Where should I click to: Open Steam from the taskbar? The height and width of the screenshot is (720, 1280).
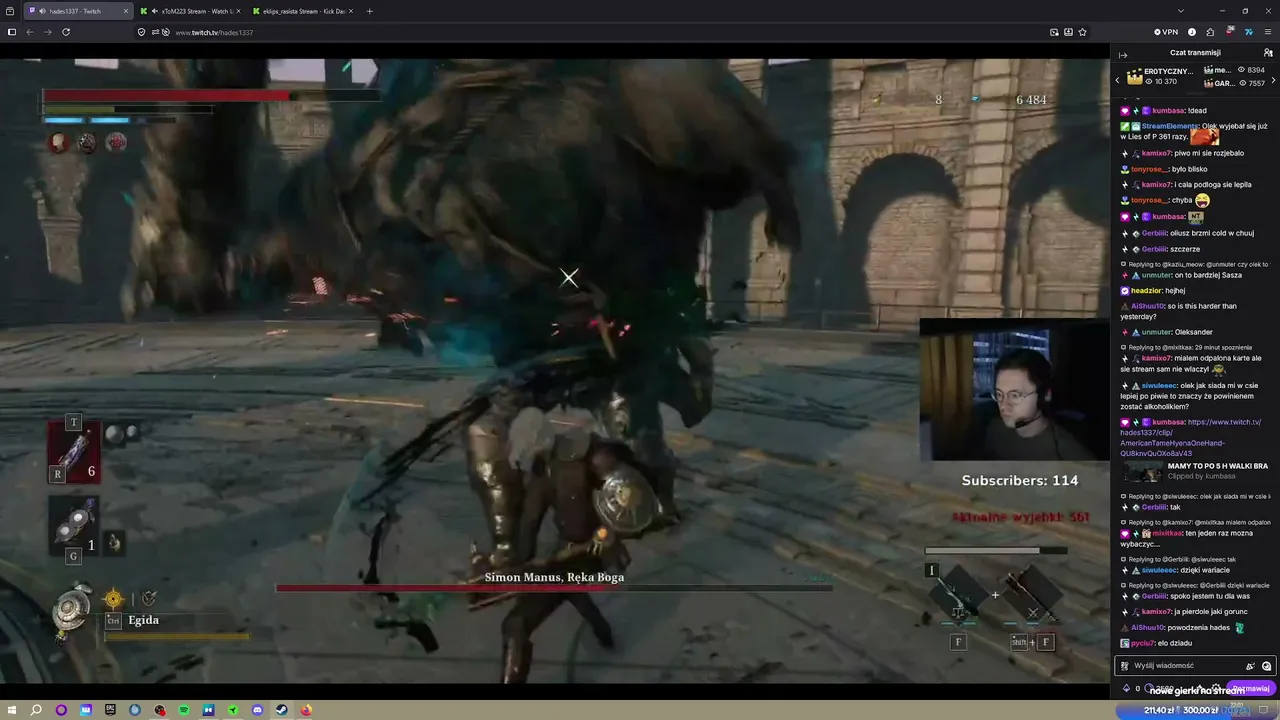(x=282, y=710)
